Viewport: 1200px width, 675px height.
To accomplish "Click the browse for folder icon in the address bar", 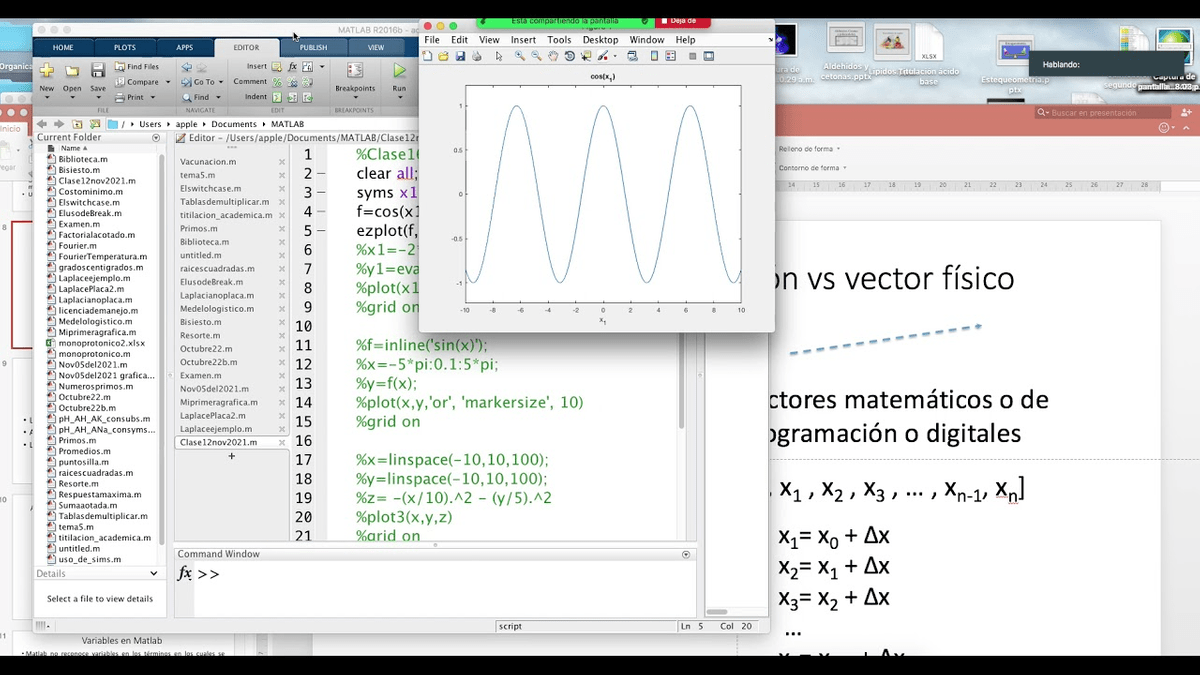I will click(95, 123).
